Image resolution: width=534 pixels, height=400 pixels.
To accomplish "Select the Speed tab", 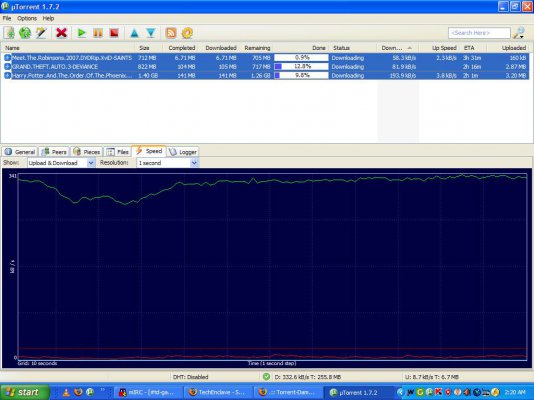I will [x=149, y=151].
